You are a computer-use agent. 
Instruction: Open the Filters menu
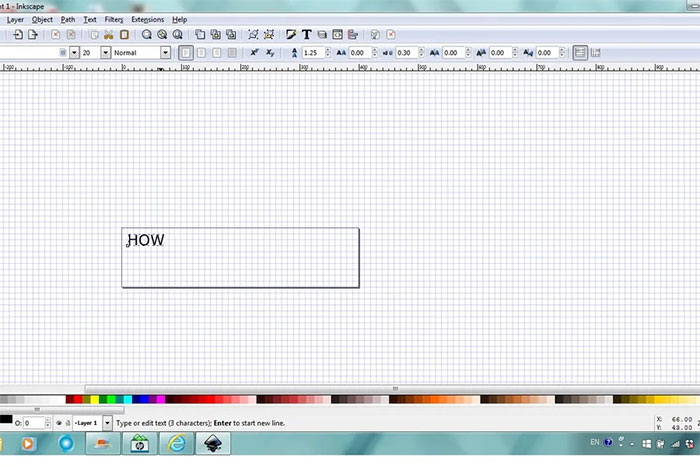[x=114, y=19]
